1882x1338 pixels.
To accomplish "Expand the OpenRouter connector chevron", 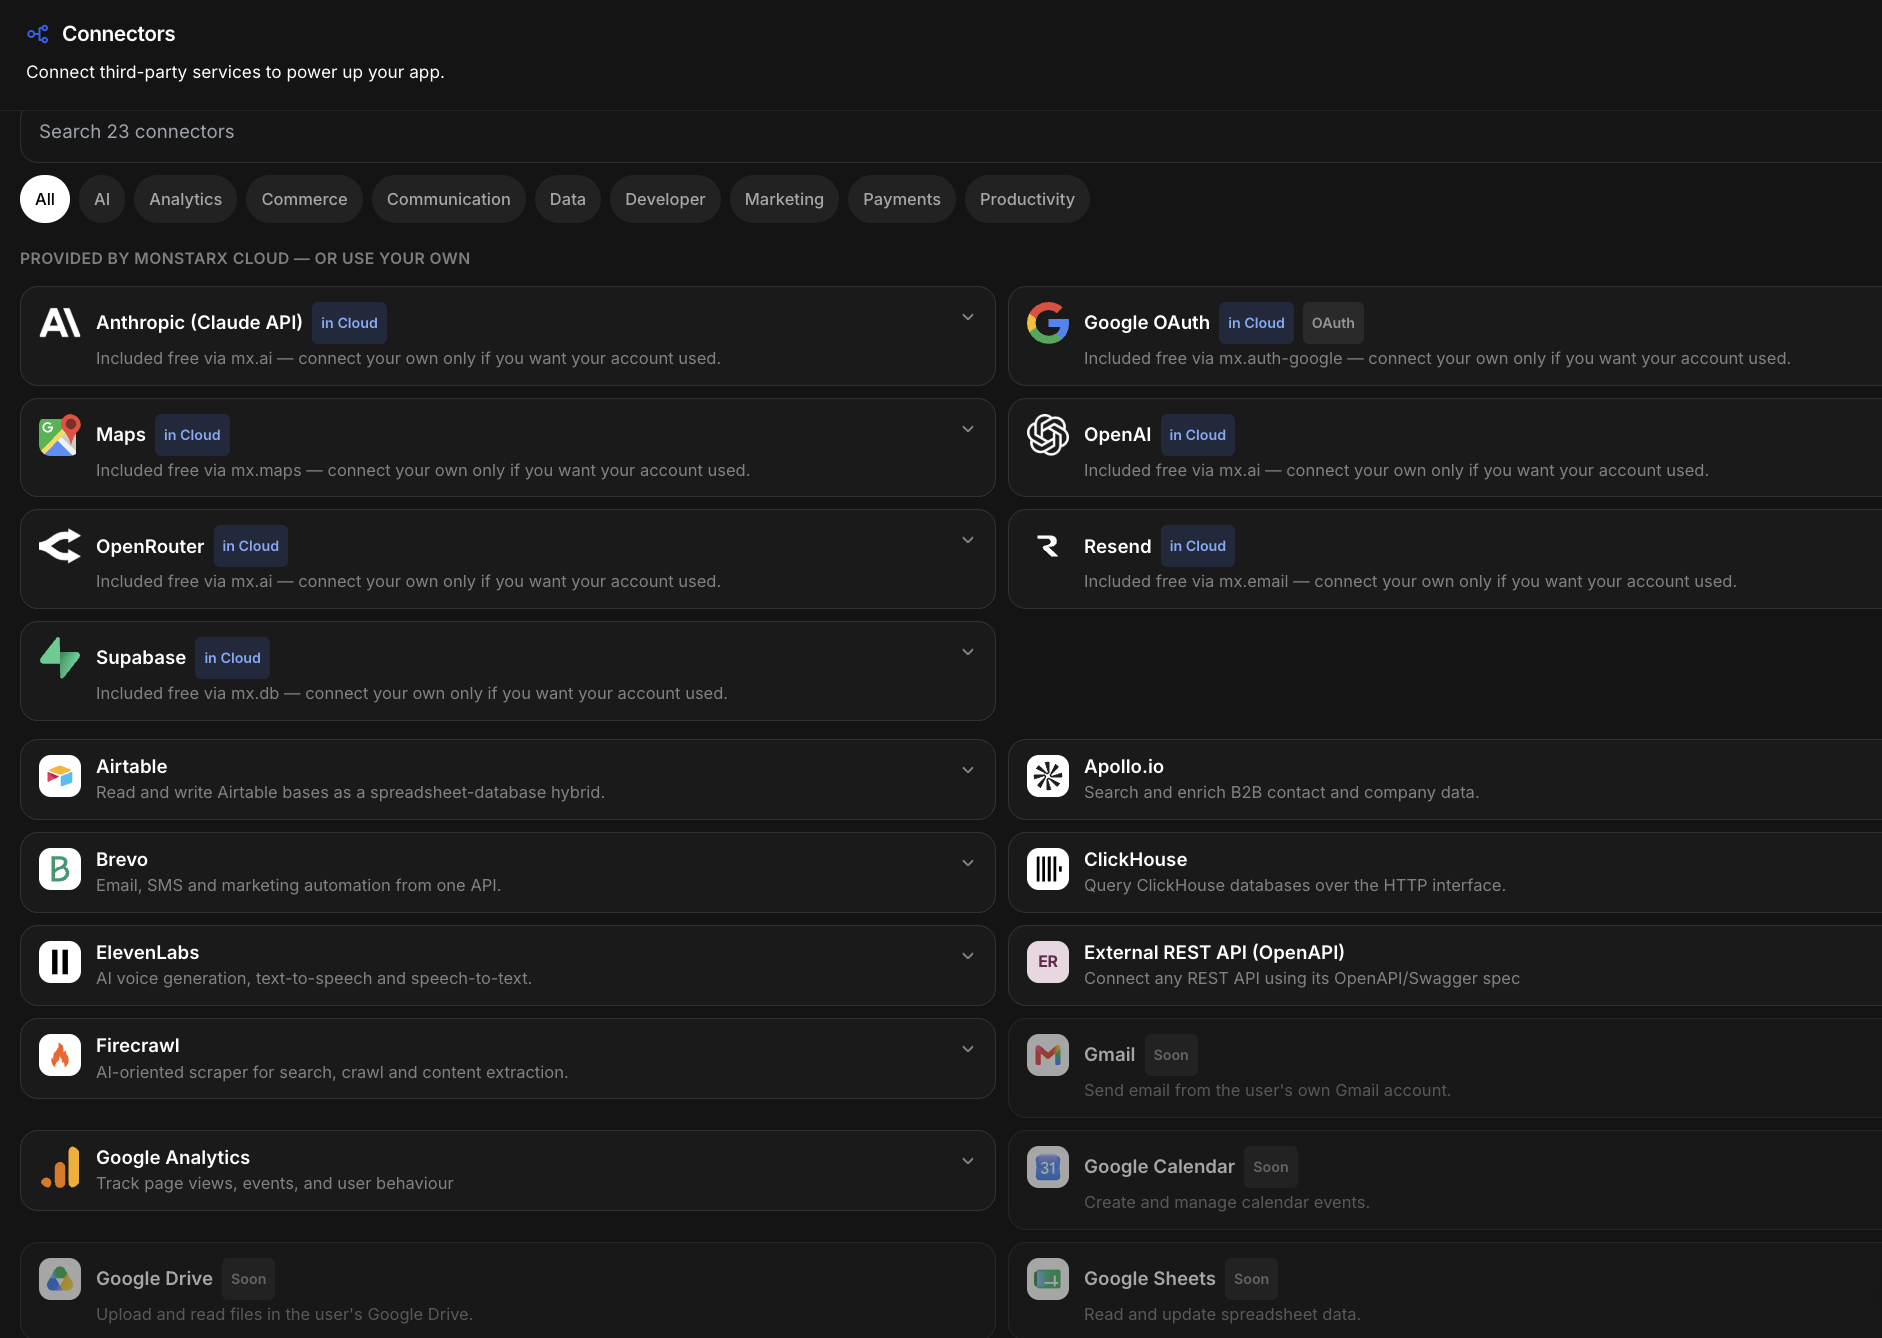I will tap(968, 540).
